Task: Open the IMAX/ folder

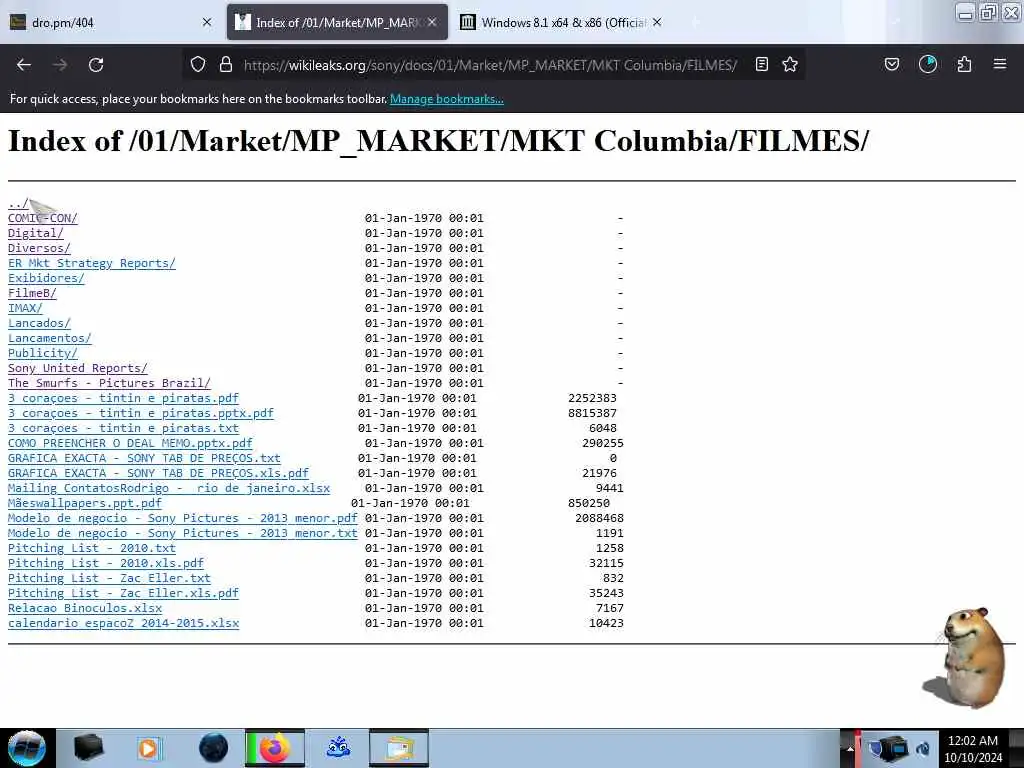Action: (25, 308)
